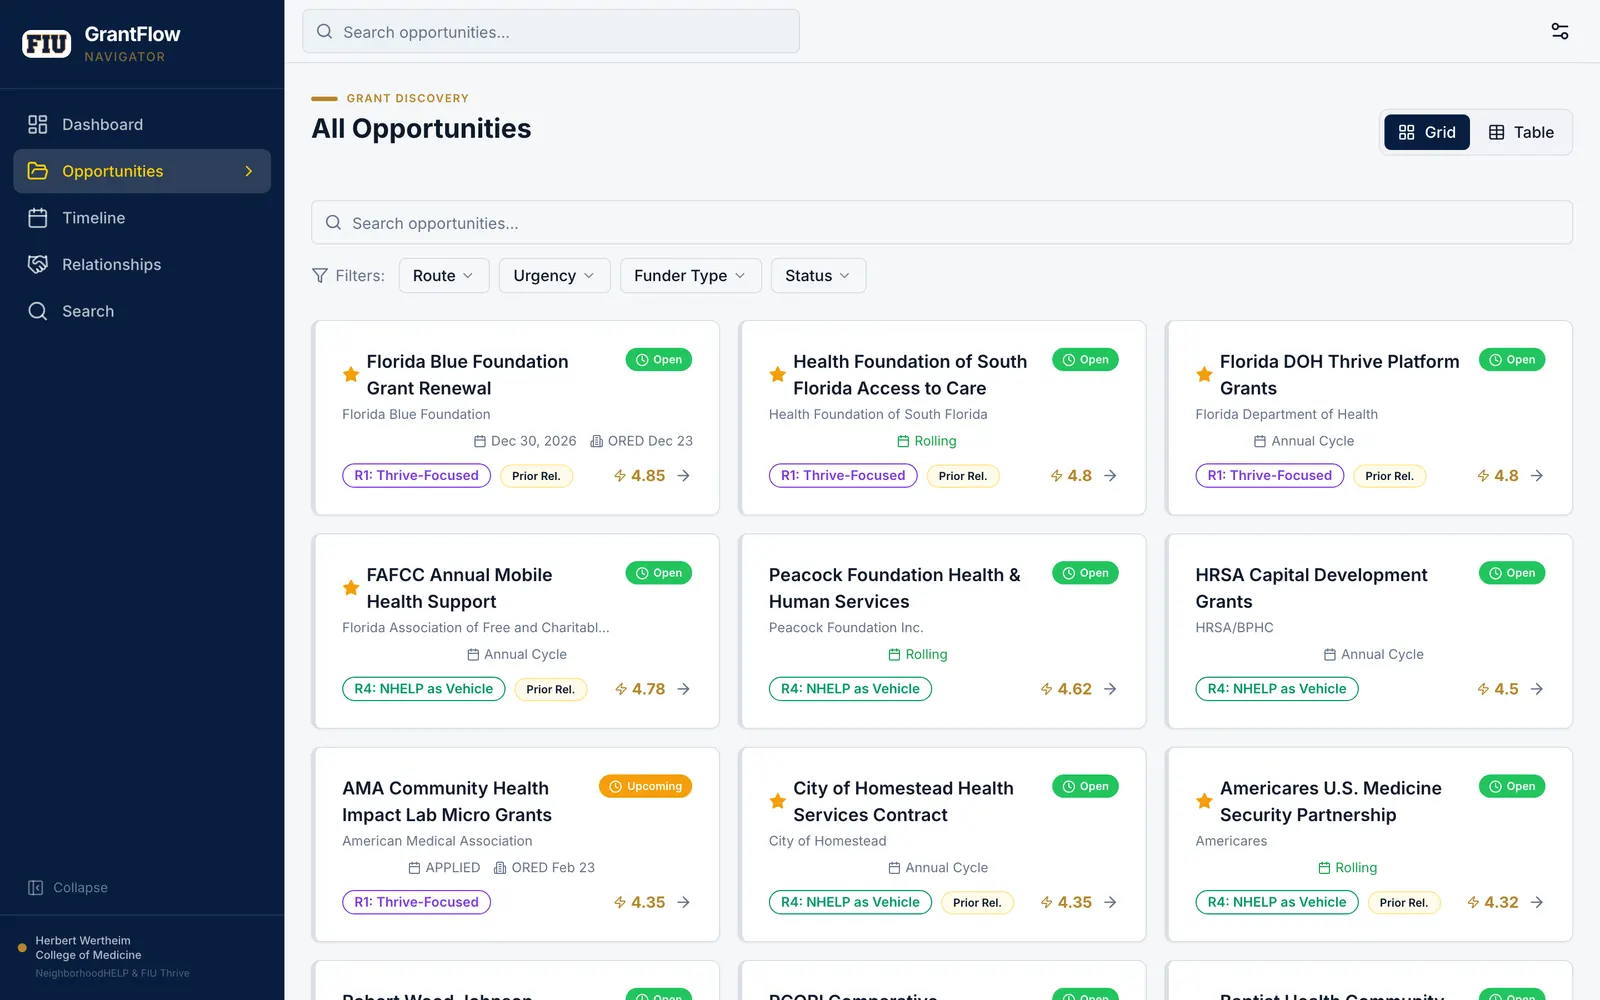Click the Annual Cycle label on the HRSA card

pos(1374,654)
